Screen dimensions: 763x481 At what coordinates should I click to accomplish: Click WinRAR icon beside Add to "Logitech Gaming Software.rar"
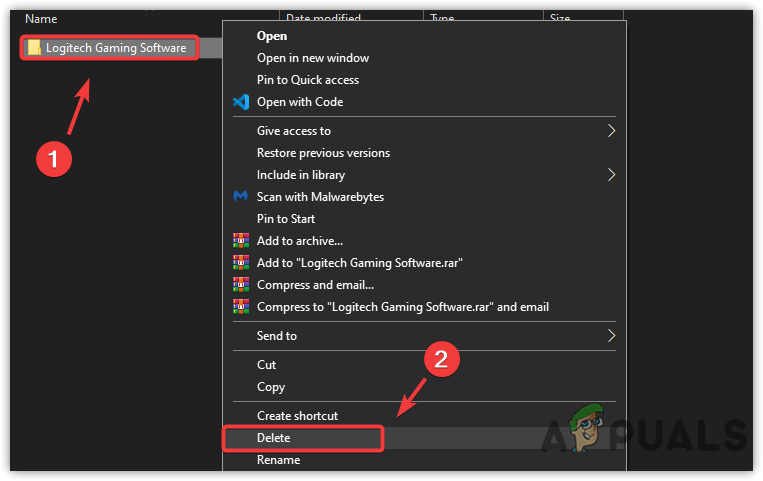click(x=241, y=262)
